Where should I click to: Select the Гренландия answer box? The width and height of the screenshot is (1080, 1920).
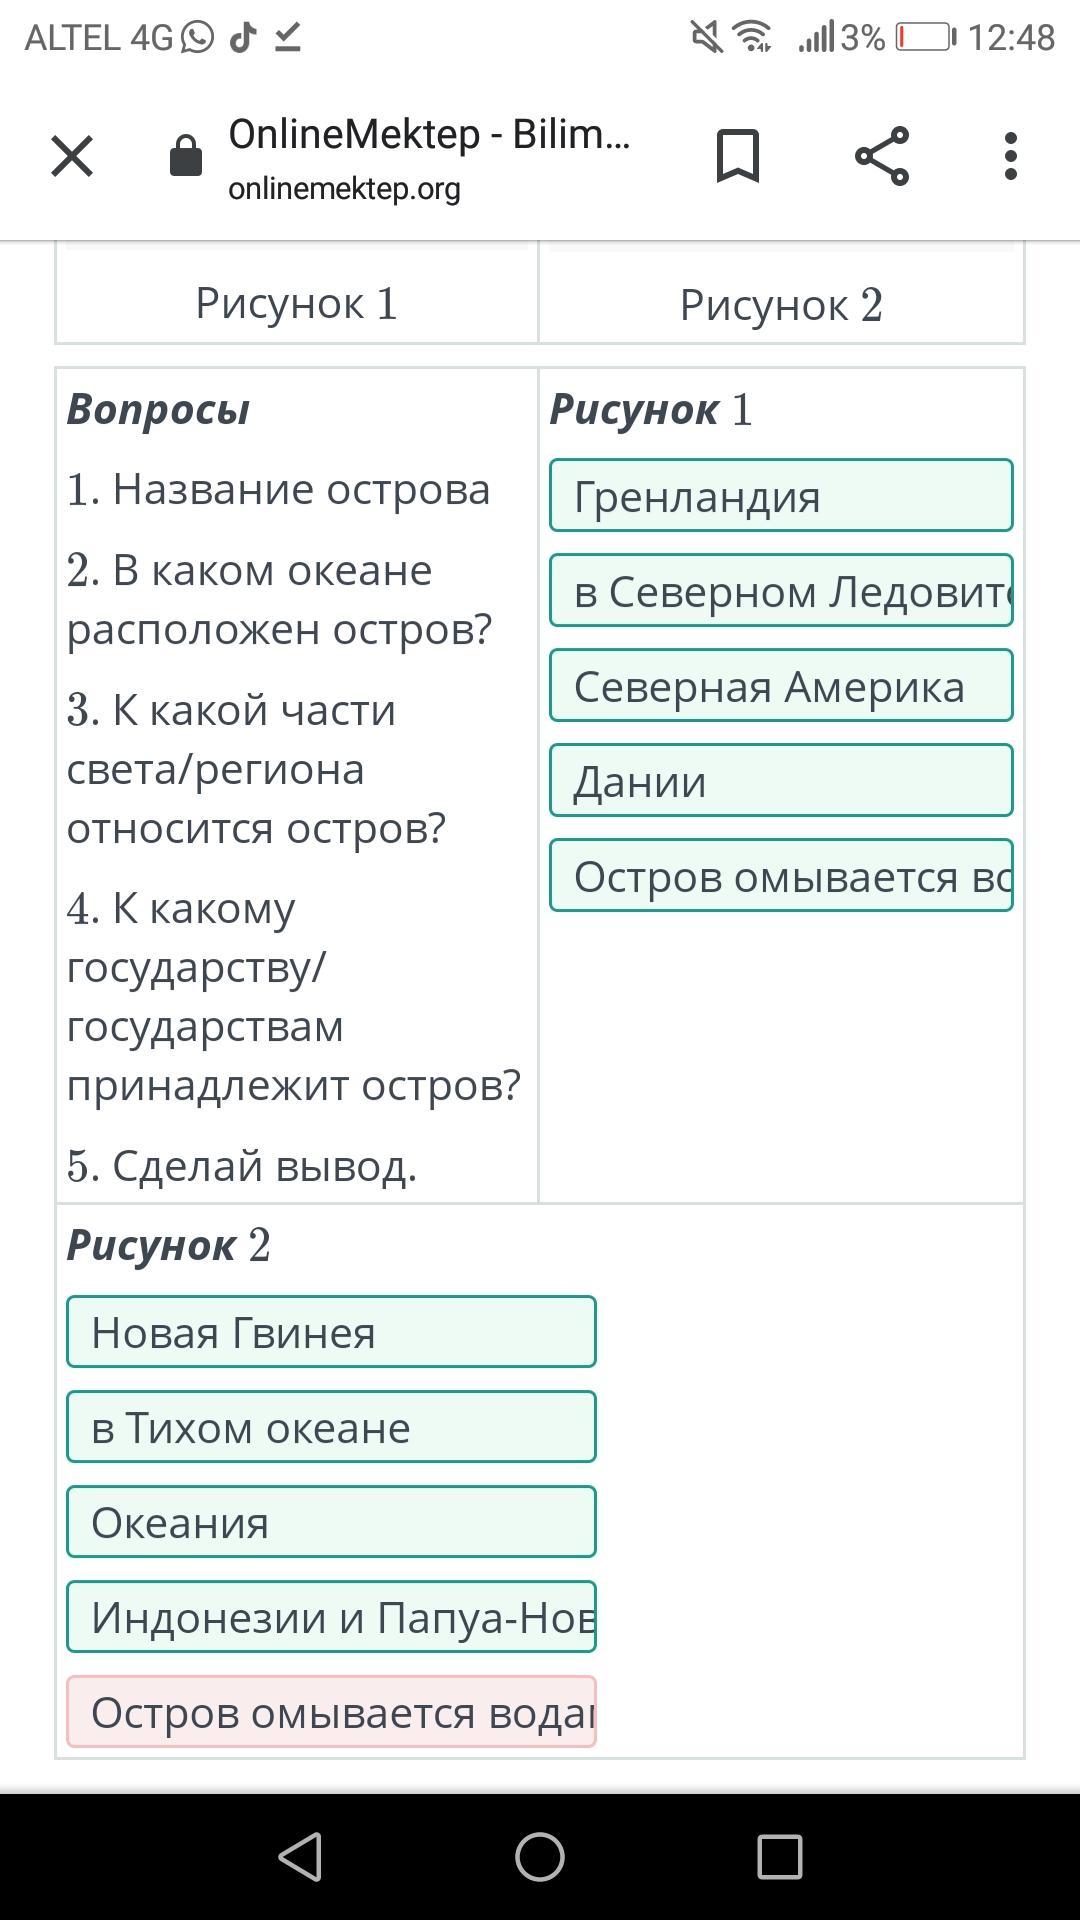pyautogui.click(x=781, y=495)
